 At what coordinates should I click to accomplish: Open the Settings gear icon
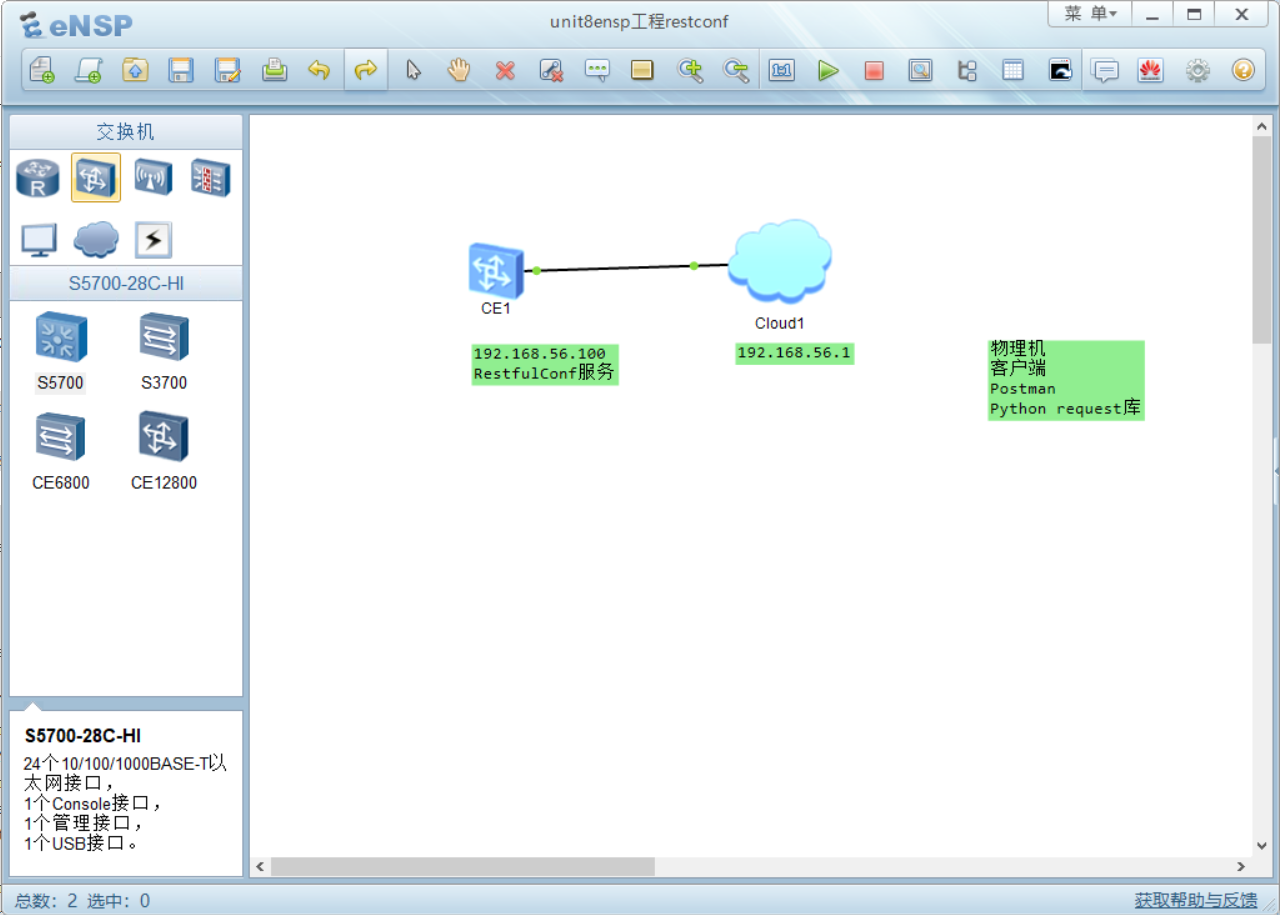click(x=1197, y=71)
